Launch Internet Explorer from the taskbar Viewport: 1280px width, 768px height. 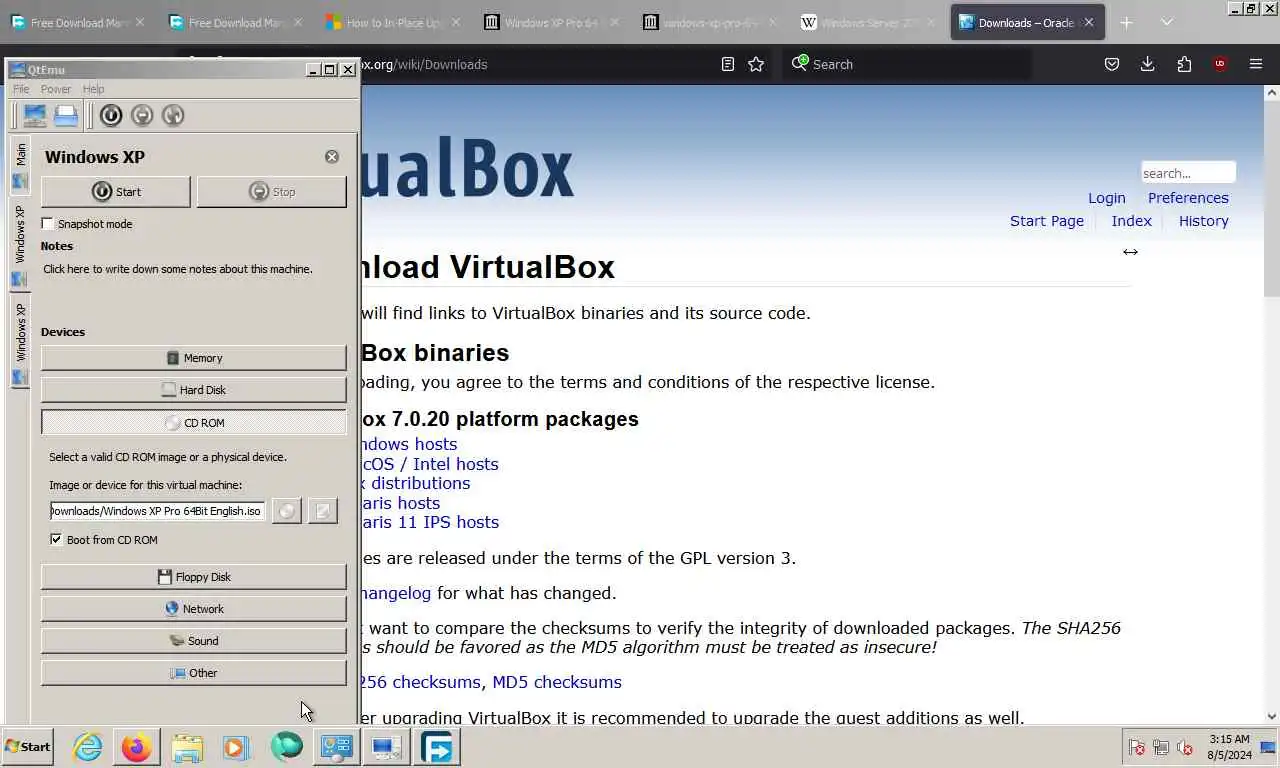(88, 747)
